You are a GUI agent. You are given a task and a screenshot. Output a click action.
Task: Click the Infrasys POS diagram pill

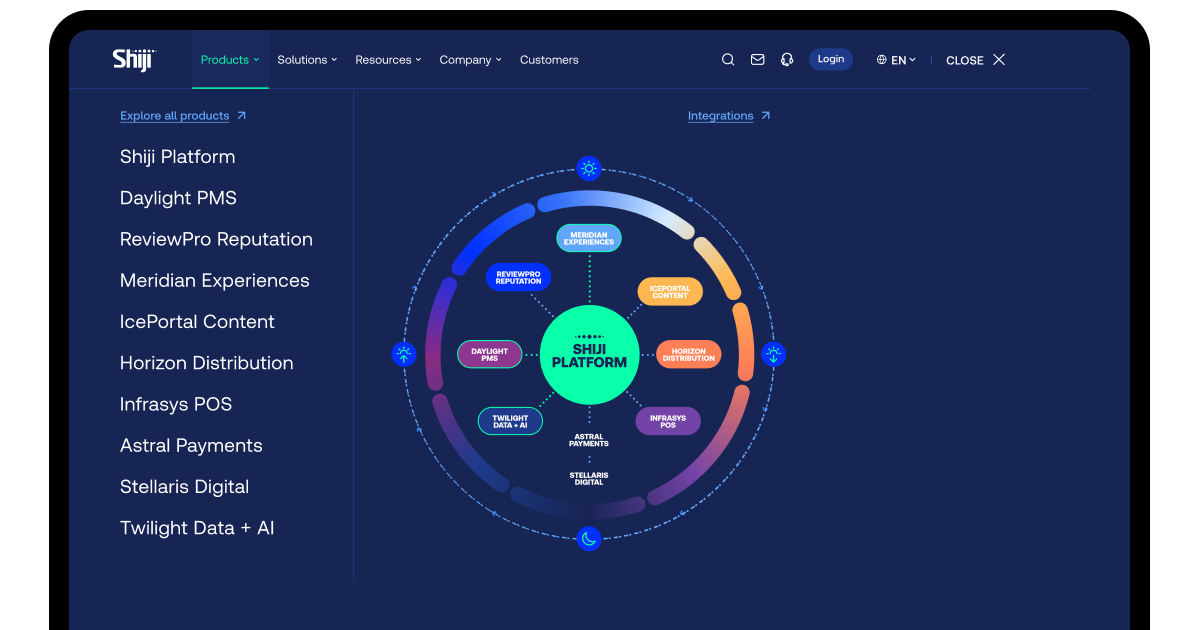(x=668, y=421)
